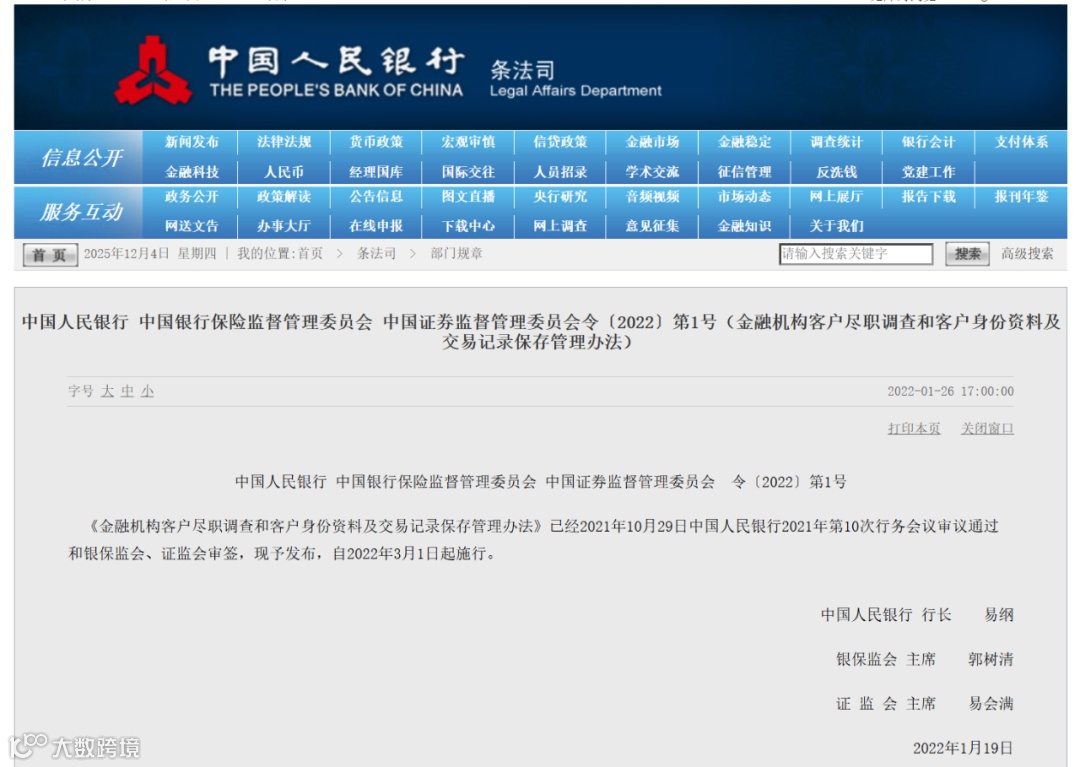This screenshot has width=1080, height=767.
Task: Open the 宏观审慎 menu item
Action: [468, 142]
